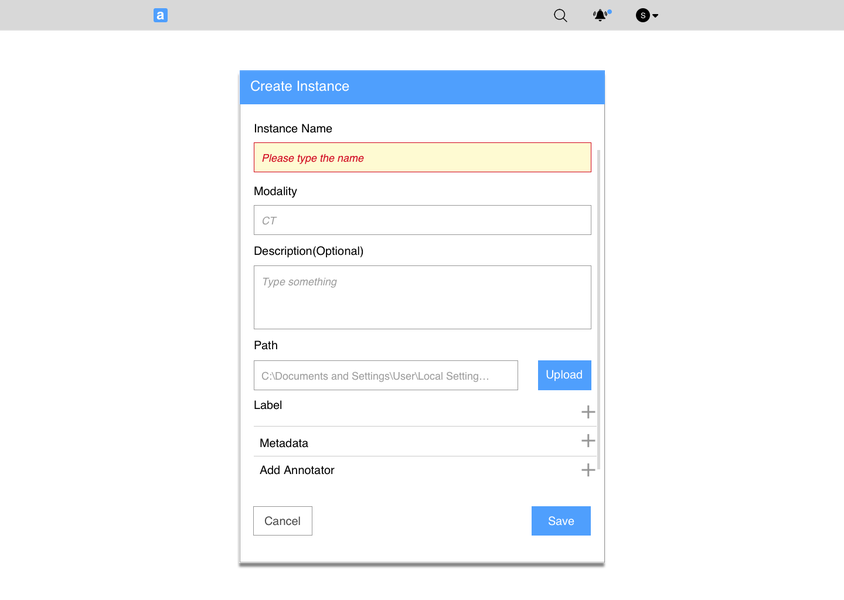Select the Metadata section row label
This screenshot has width=844, height=600.
tap(284, 443)
